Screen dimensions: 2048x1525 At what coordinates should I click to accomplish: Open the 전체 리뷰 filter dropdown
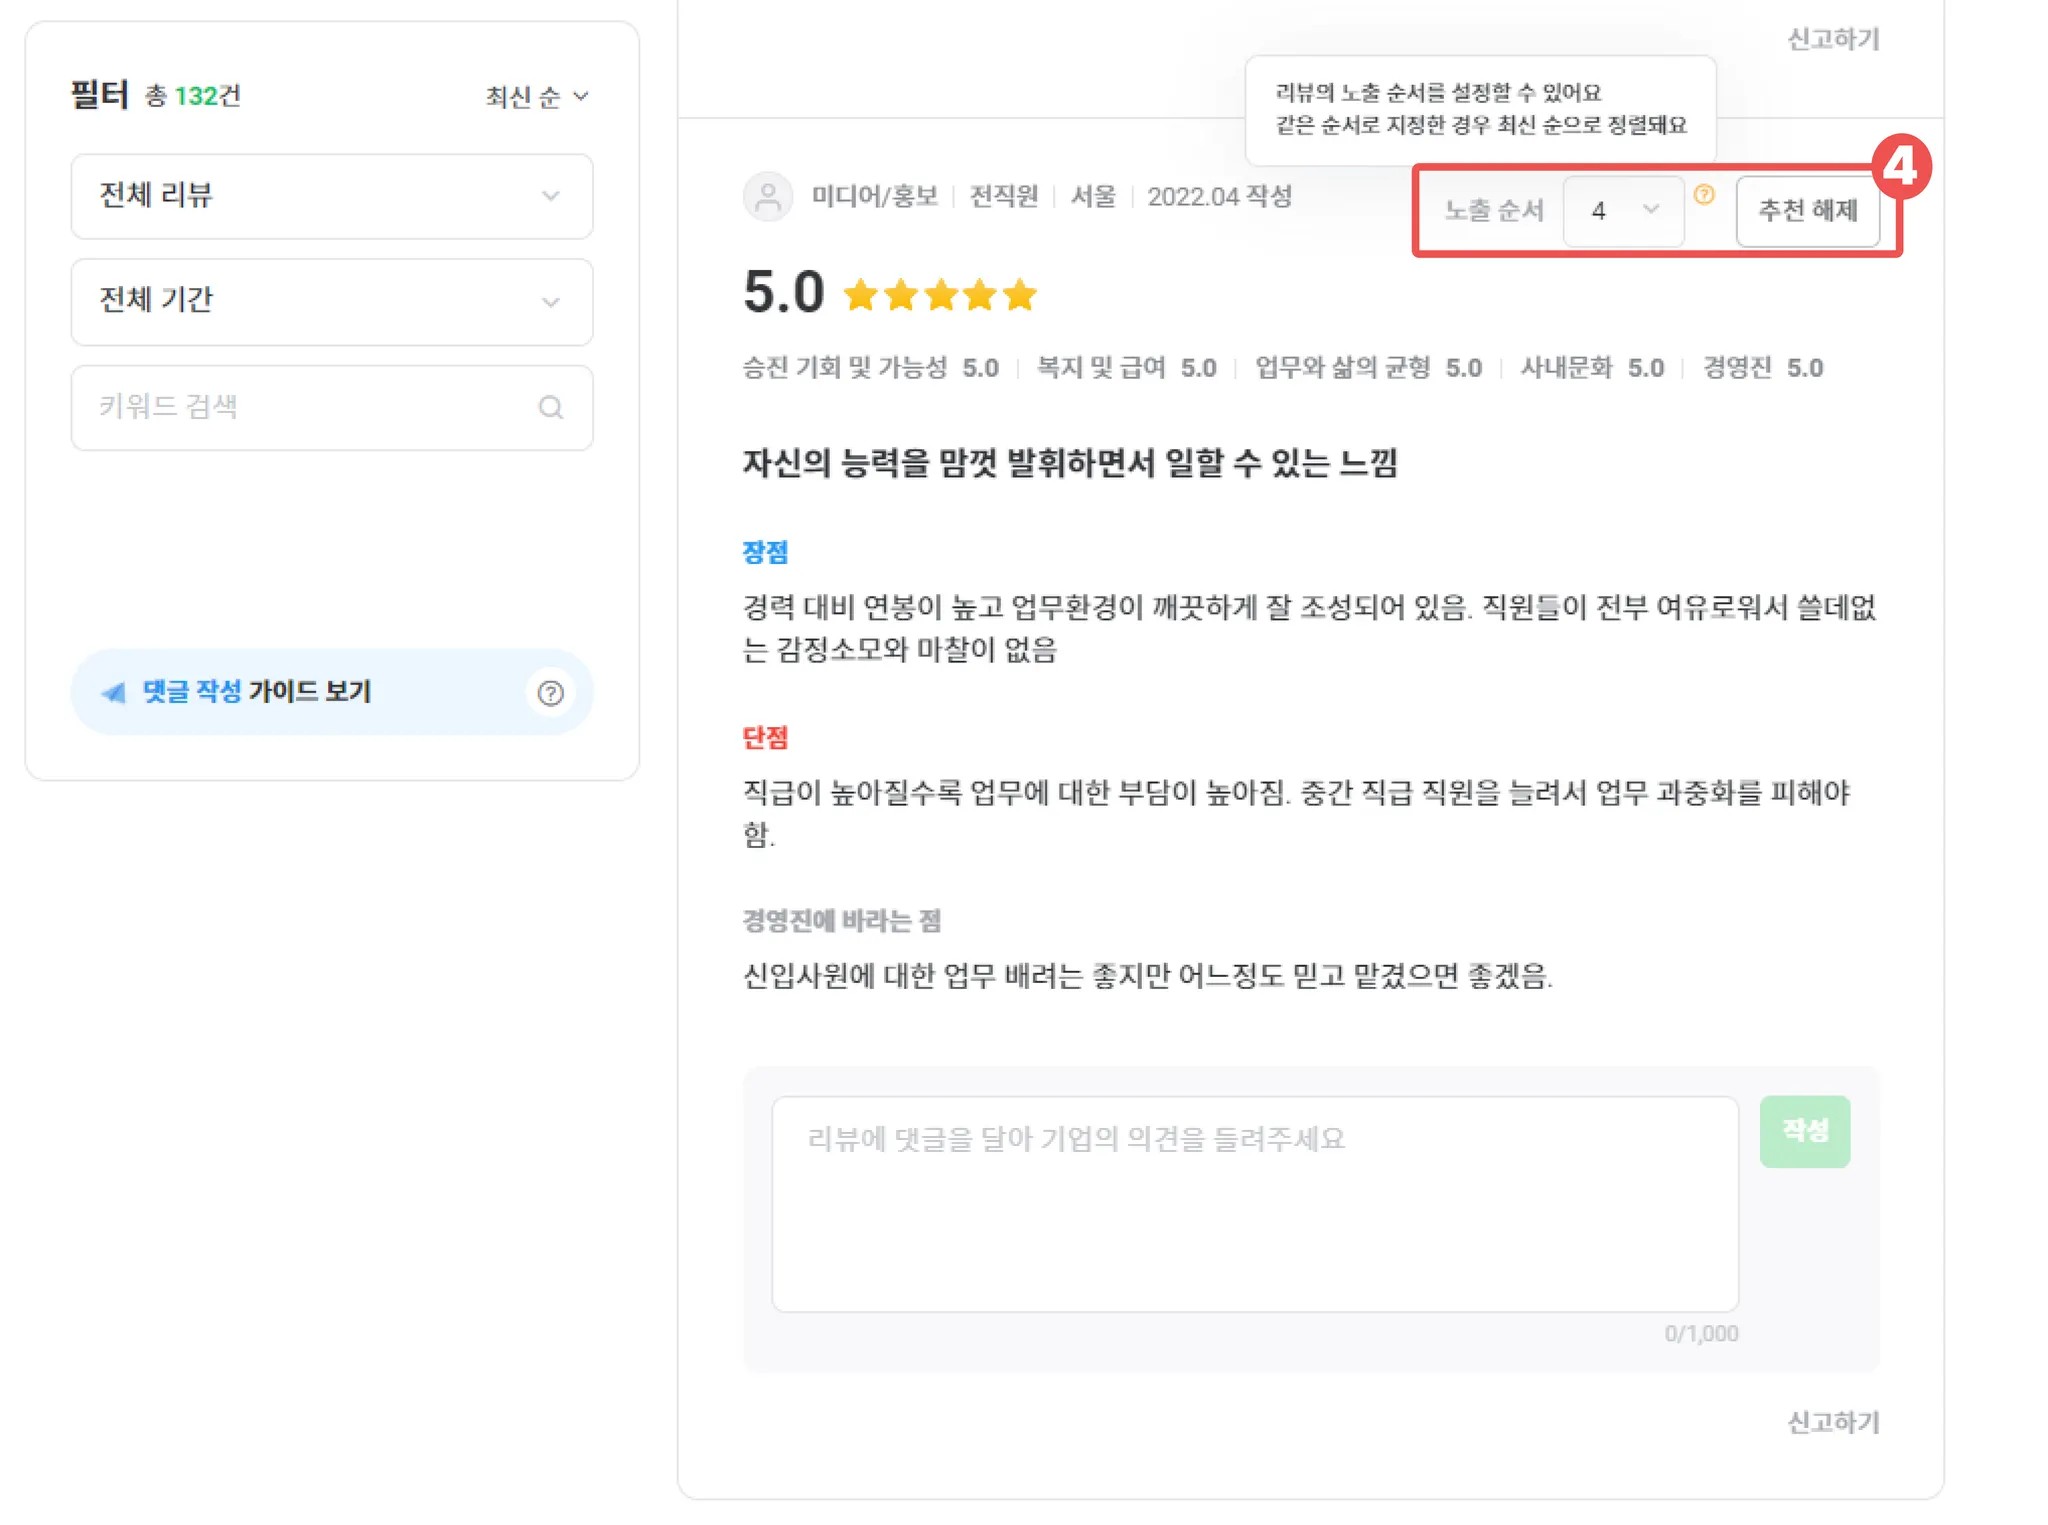[x=331, y=196]
